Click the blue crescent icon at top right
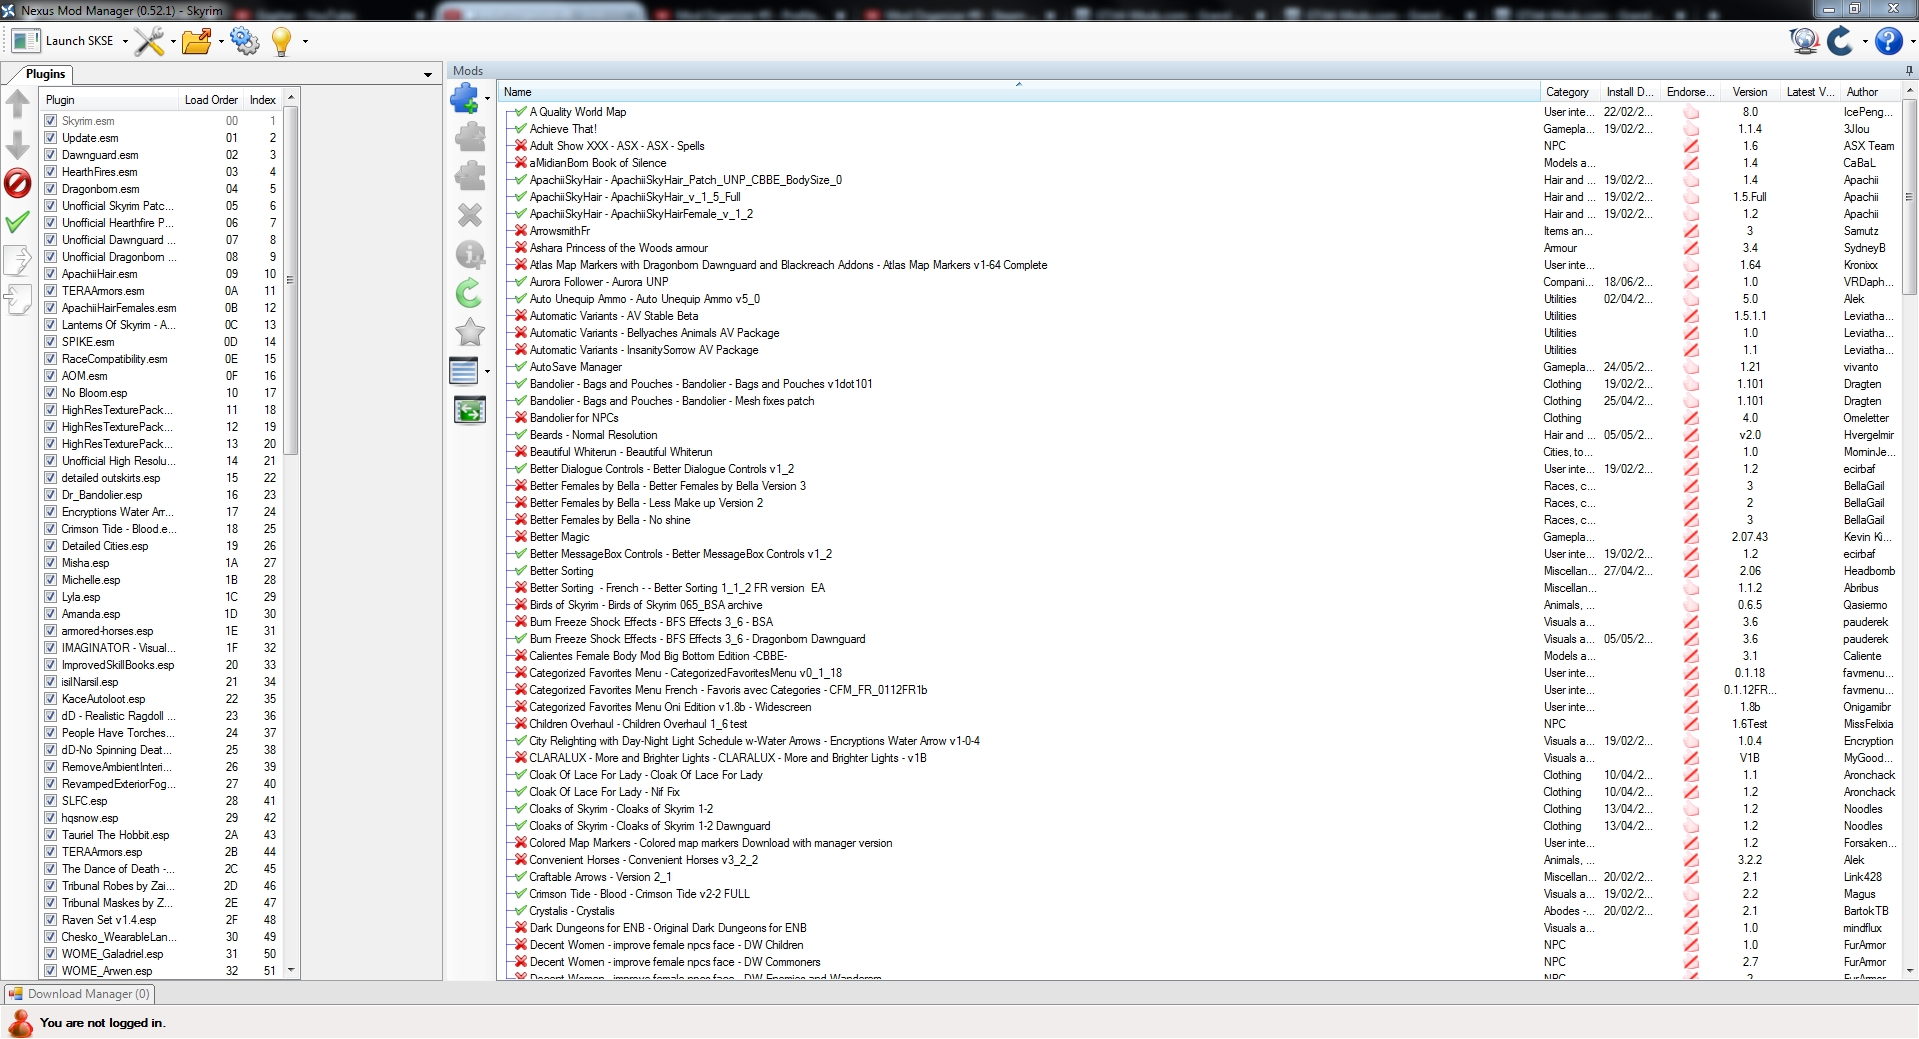The width and height of the screenshot is (1919, 1039). click(1840, 41)
